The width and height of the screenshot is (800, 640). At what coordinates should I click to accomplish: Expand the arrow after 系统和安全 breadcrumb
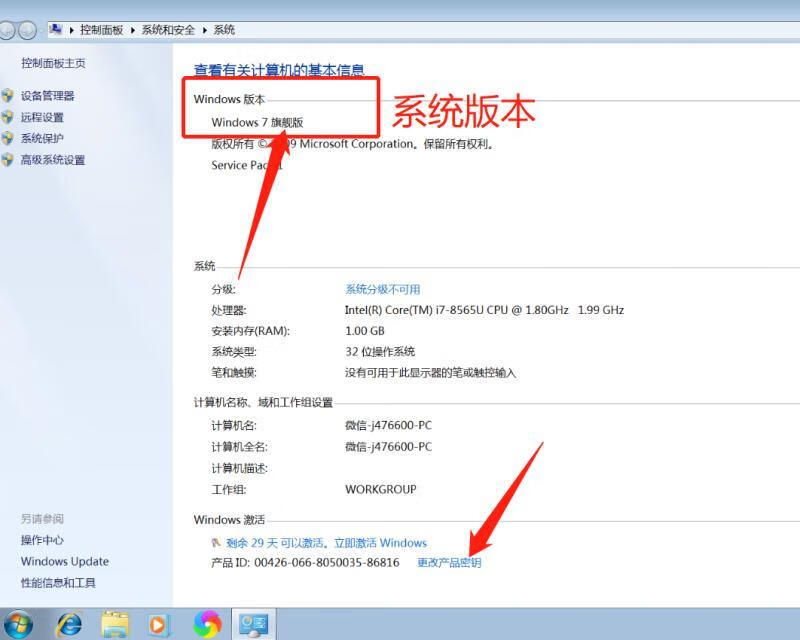click(x=205, y=30)
